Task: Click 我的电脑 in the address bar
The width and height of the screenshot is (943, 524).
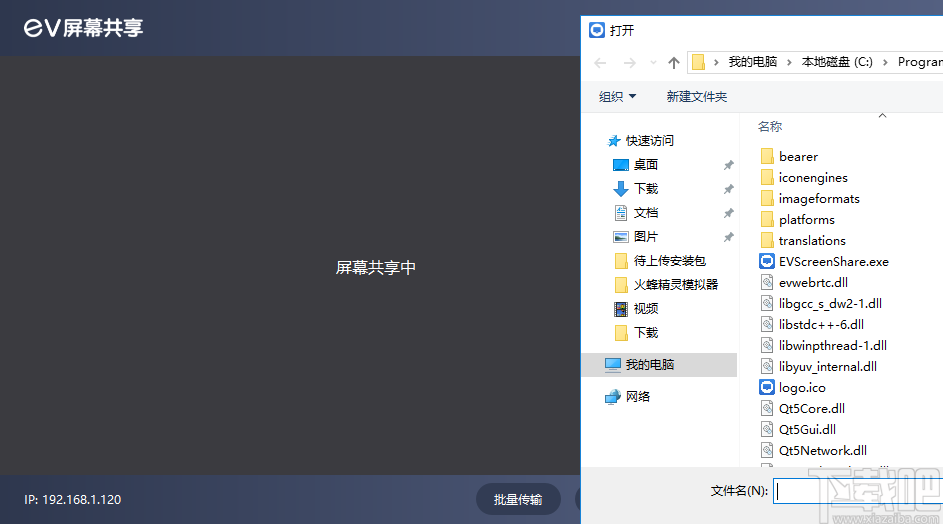Action: (752, 62)
